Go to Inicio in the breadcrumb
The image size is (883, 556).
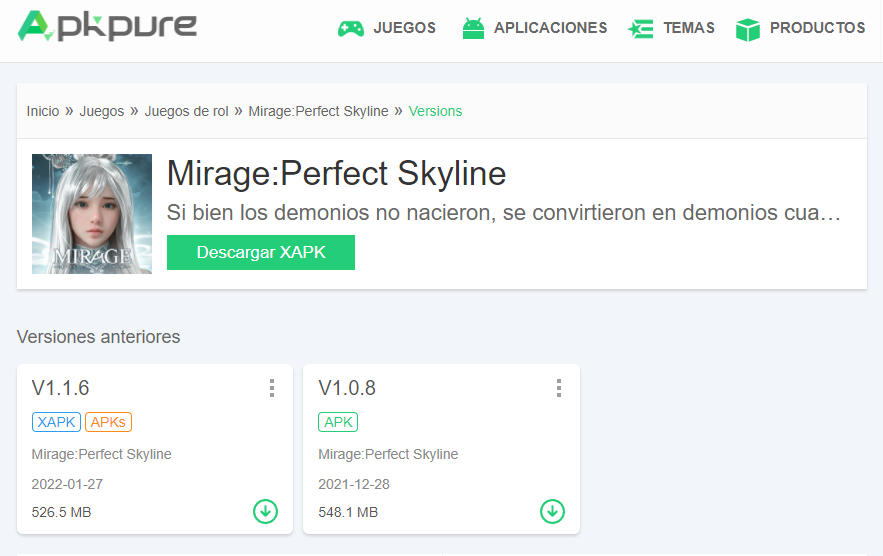tap(43, 111)
